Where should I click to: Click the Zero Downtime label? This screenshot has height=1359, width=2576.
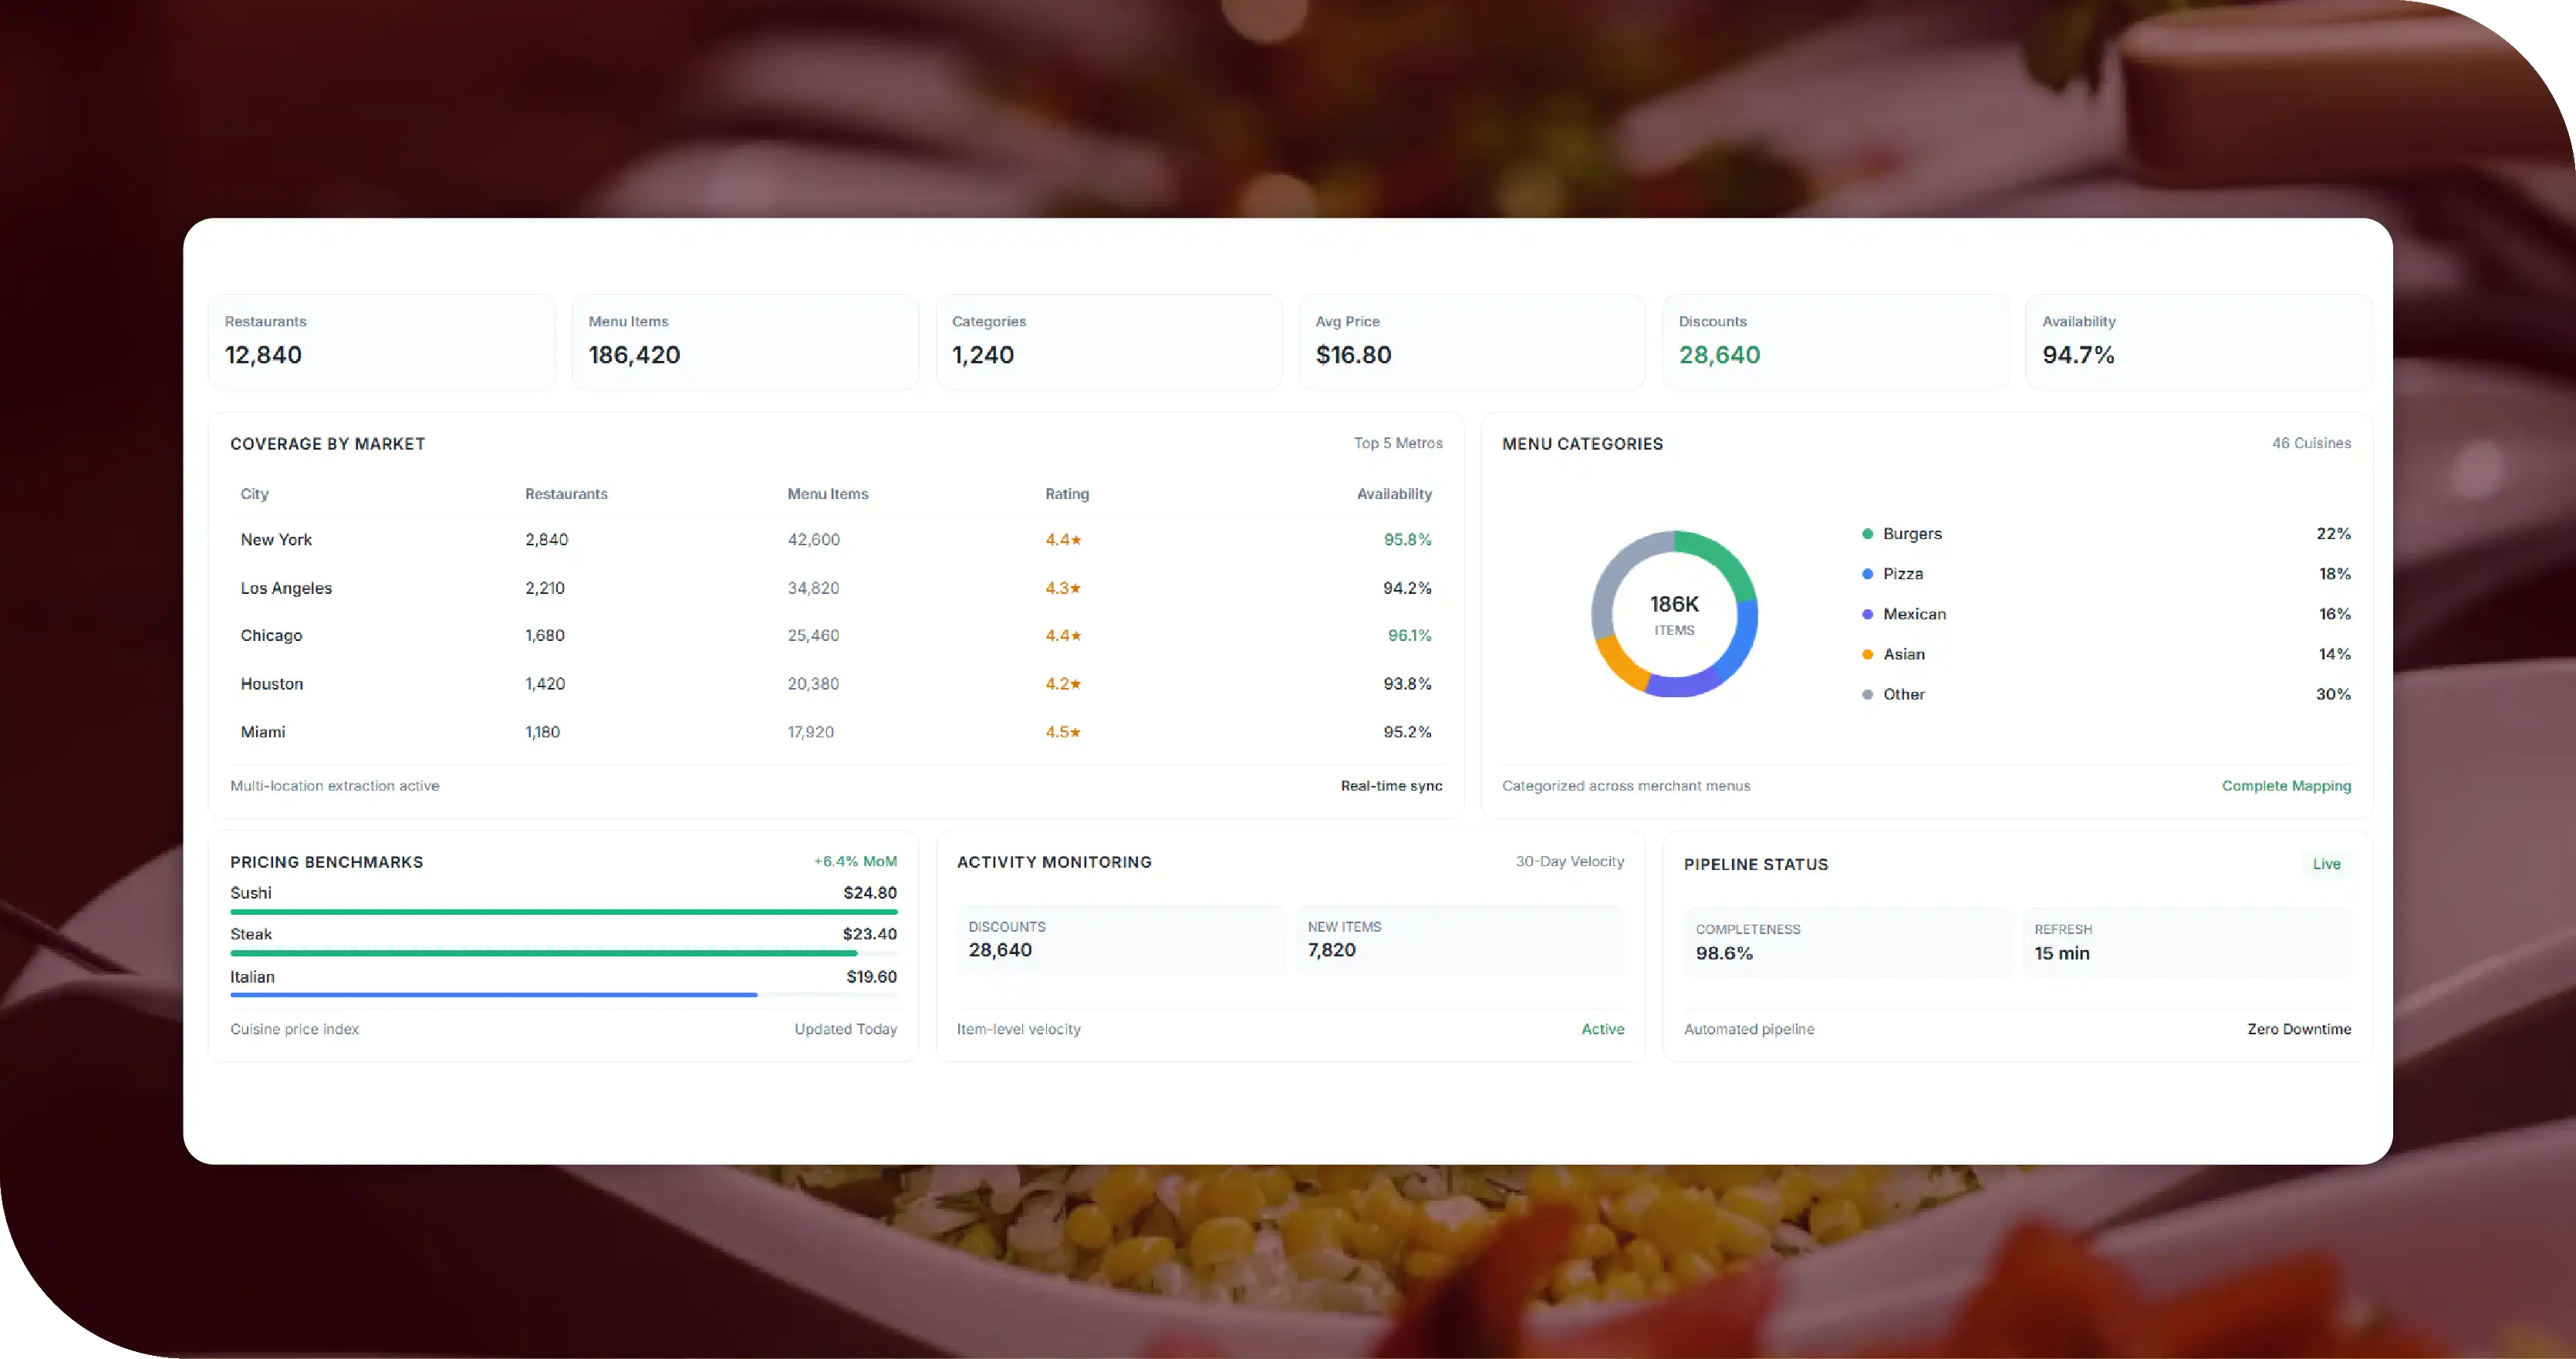[x=2299, y=1029]
